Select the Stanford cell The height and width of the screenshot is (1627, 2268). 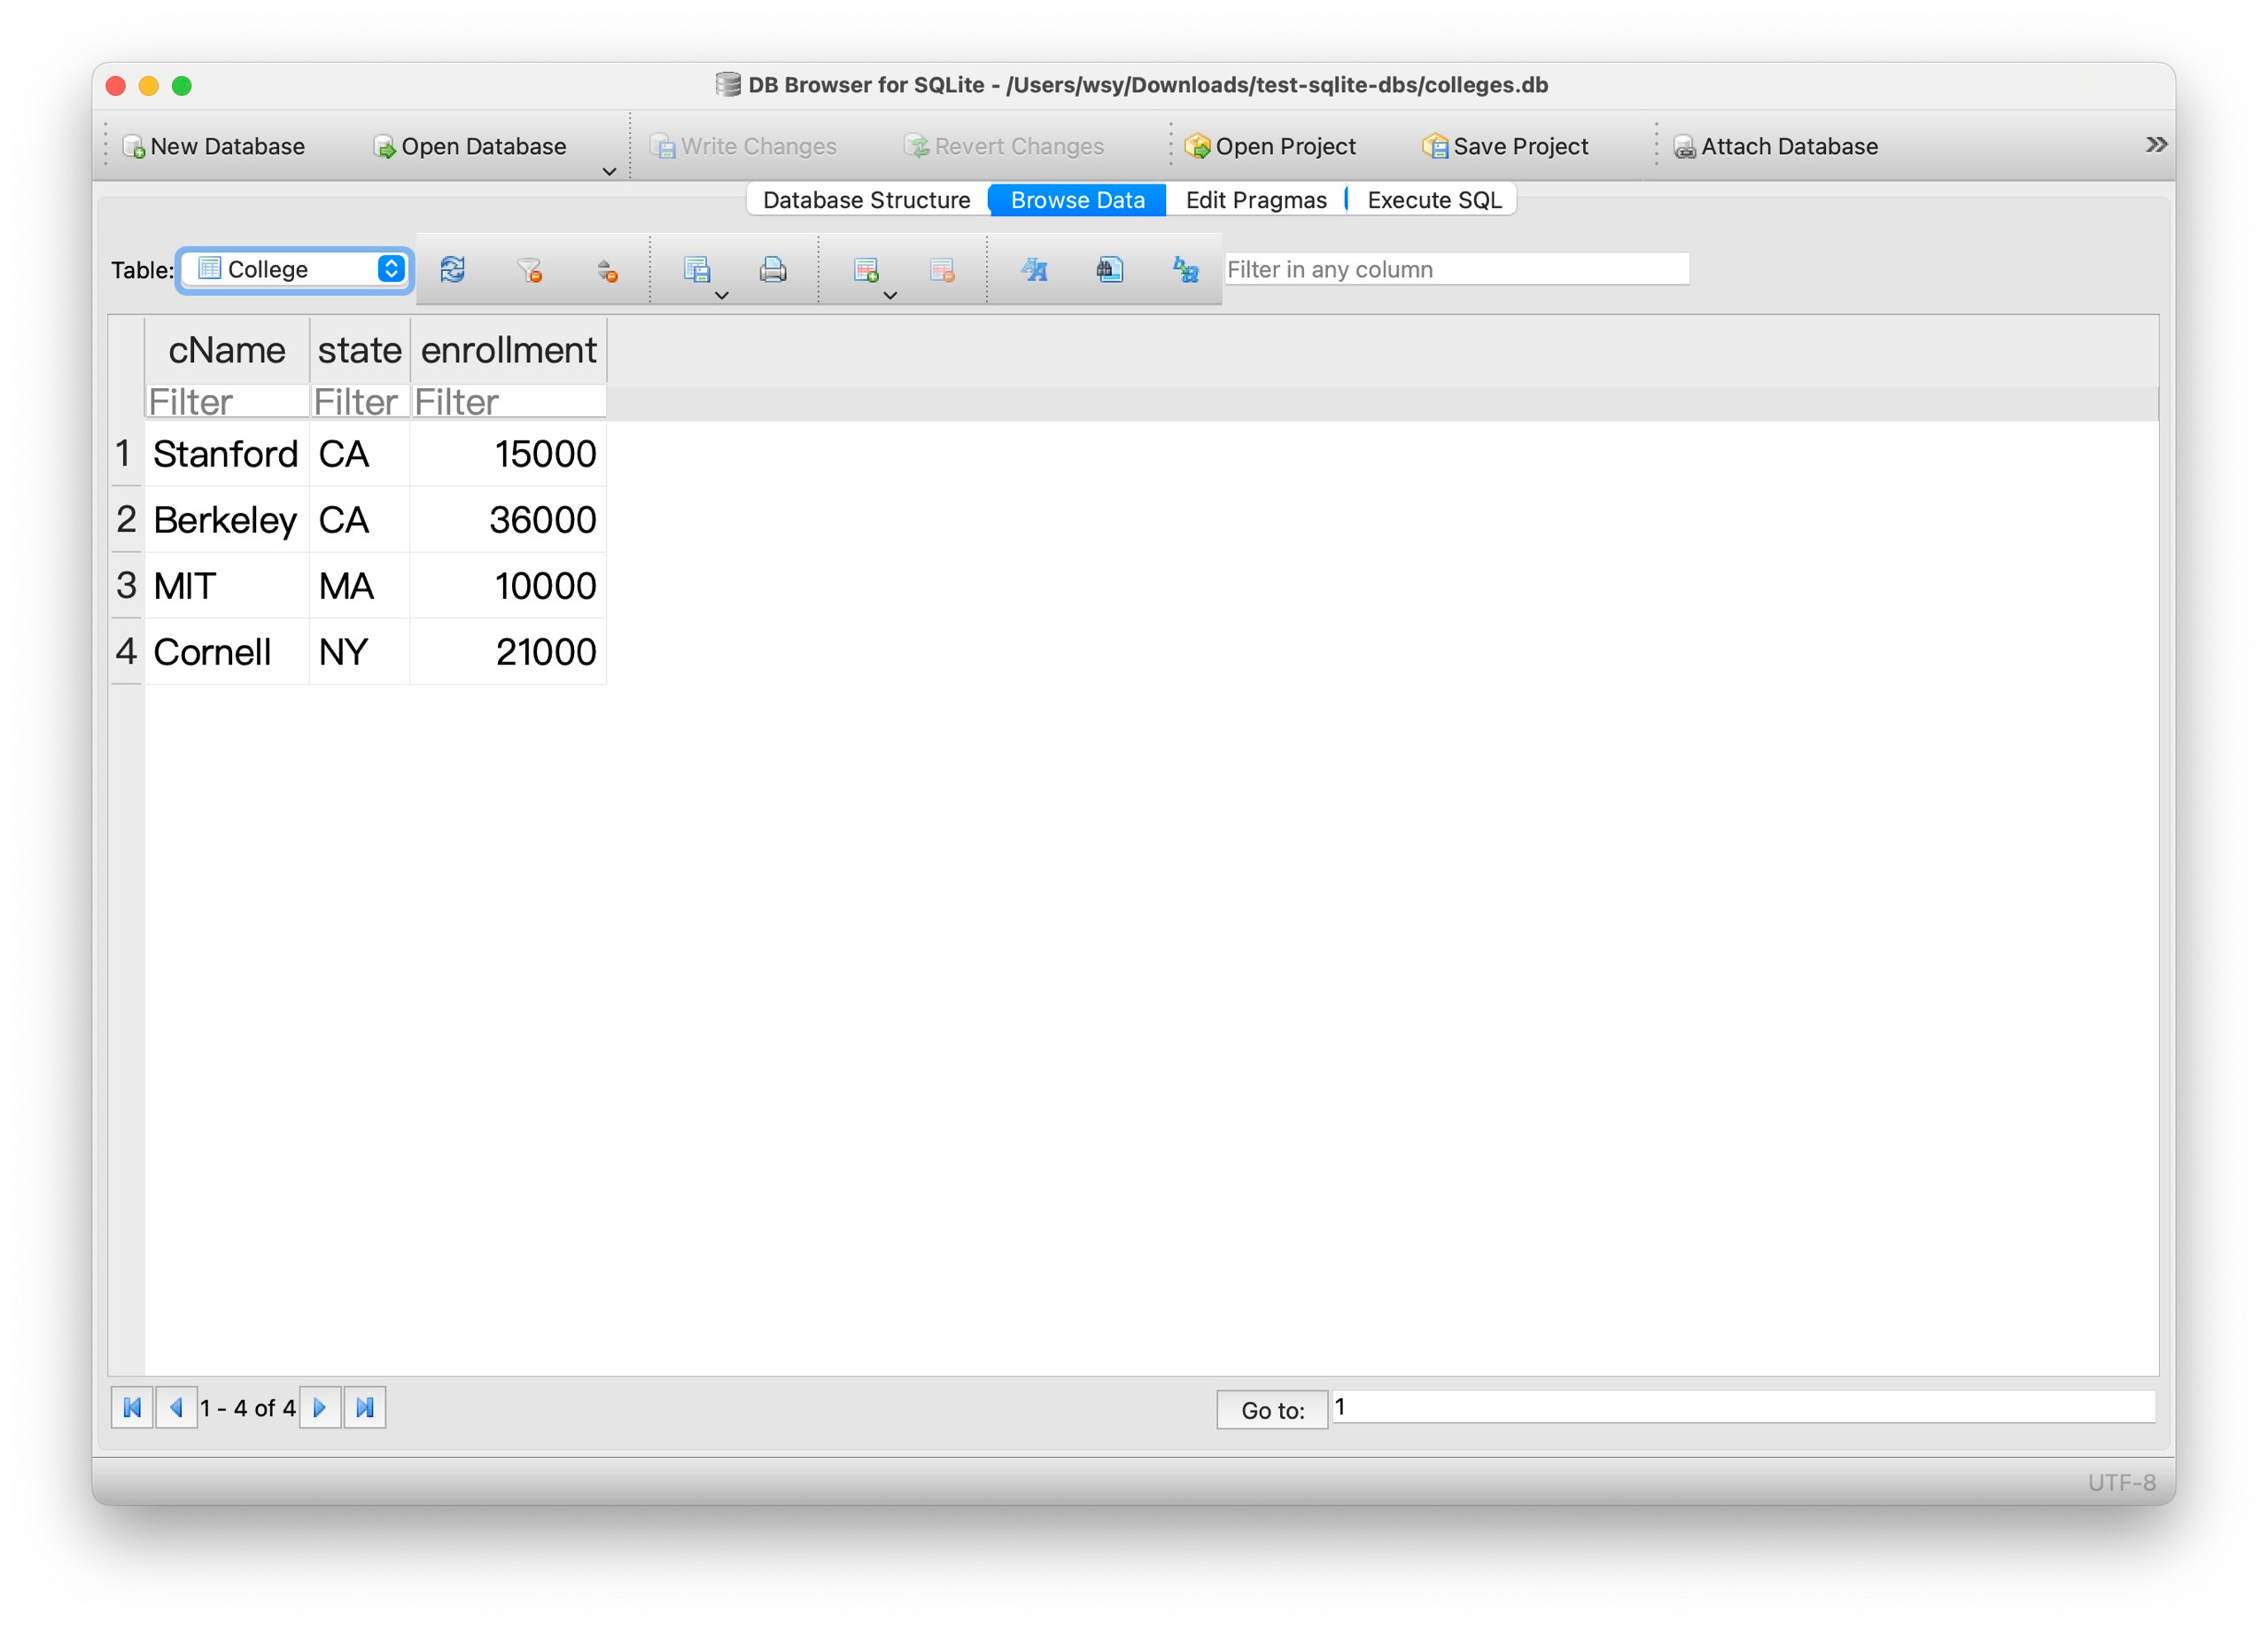(227, 454)
